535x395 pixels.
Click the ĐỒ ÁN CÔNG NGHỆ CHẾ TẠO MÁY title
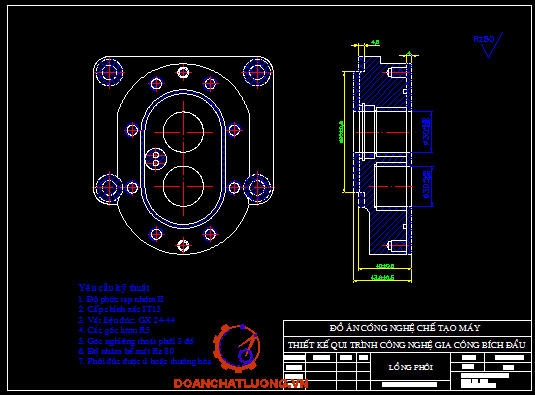[x=405, y=328]
